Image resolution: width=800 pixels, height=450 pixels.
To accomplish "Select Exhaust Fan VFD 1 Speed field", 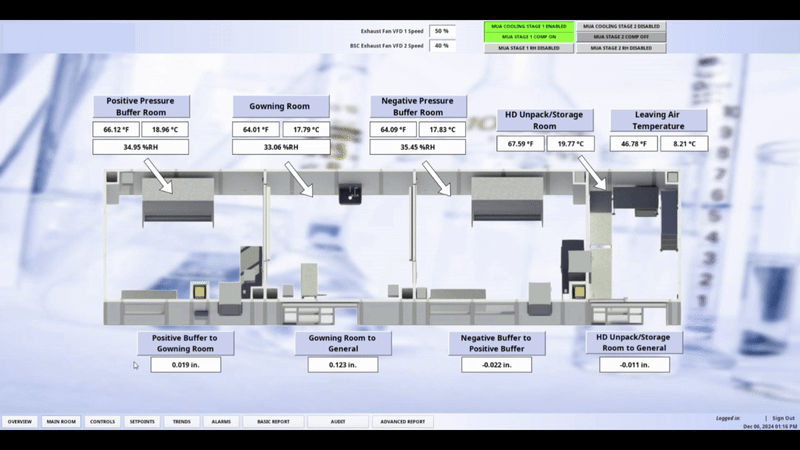I will coord(441,31).
